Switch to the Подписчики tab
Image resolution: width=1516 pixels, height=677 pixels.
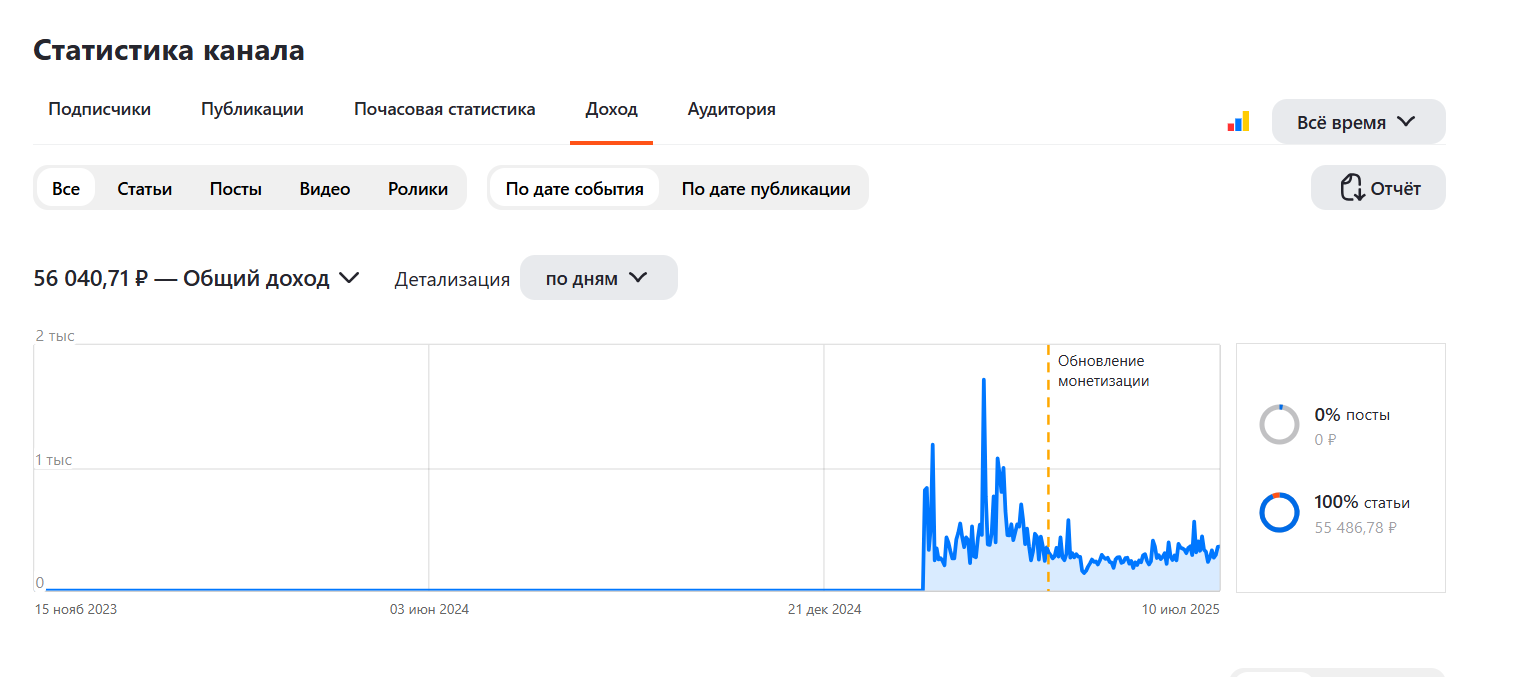pos(100,109)
